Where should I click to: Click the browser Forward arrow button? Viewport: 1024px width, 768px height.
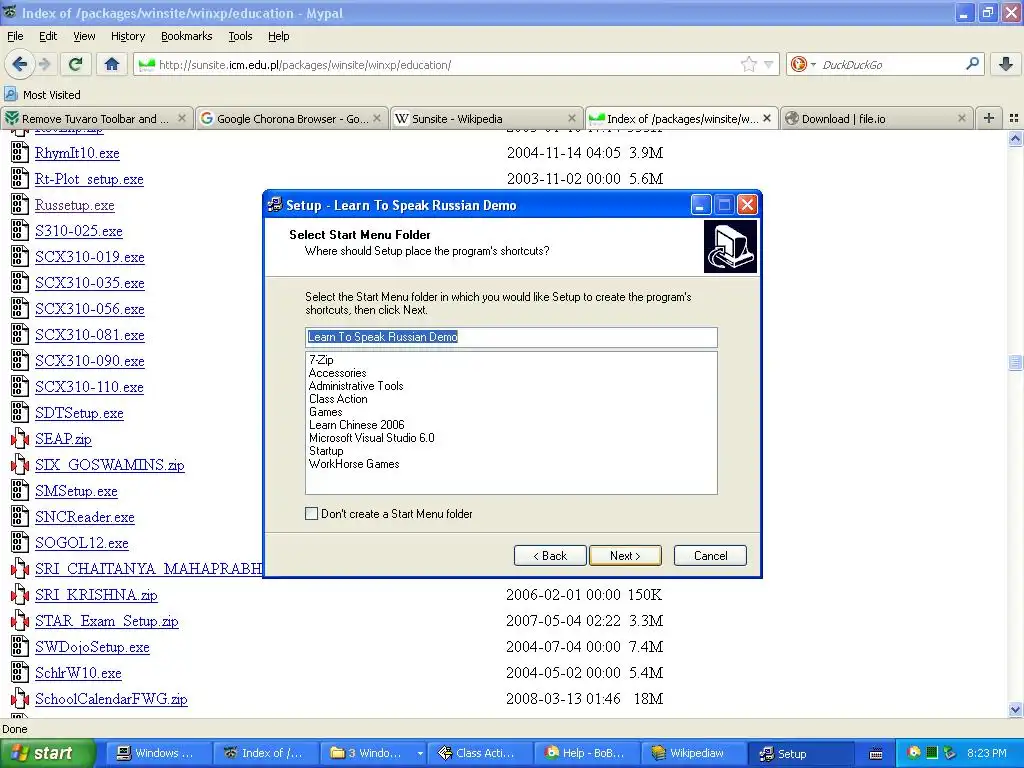click(44, 64)
